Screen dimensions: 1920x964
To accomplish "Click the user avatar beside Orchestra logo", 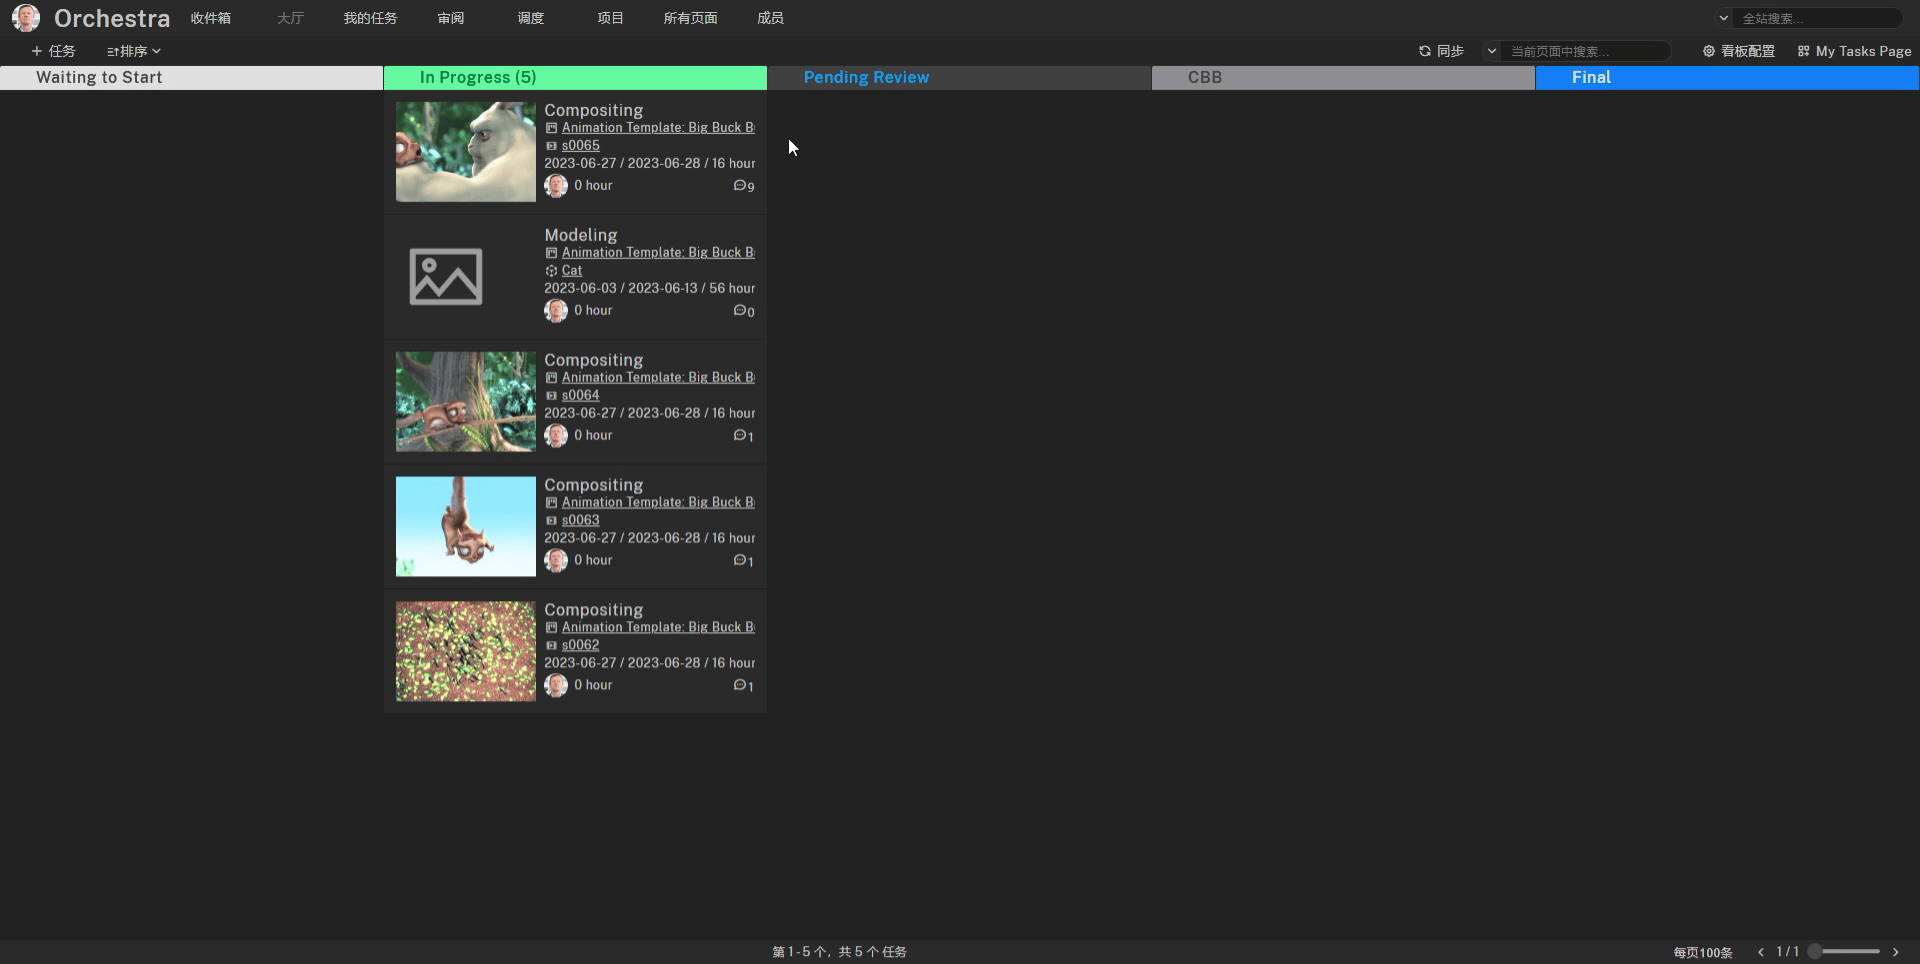I will tap(26, 18).
